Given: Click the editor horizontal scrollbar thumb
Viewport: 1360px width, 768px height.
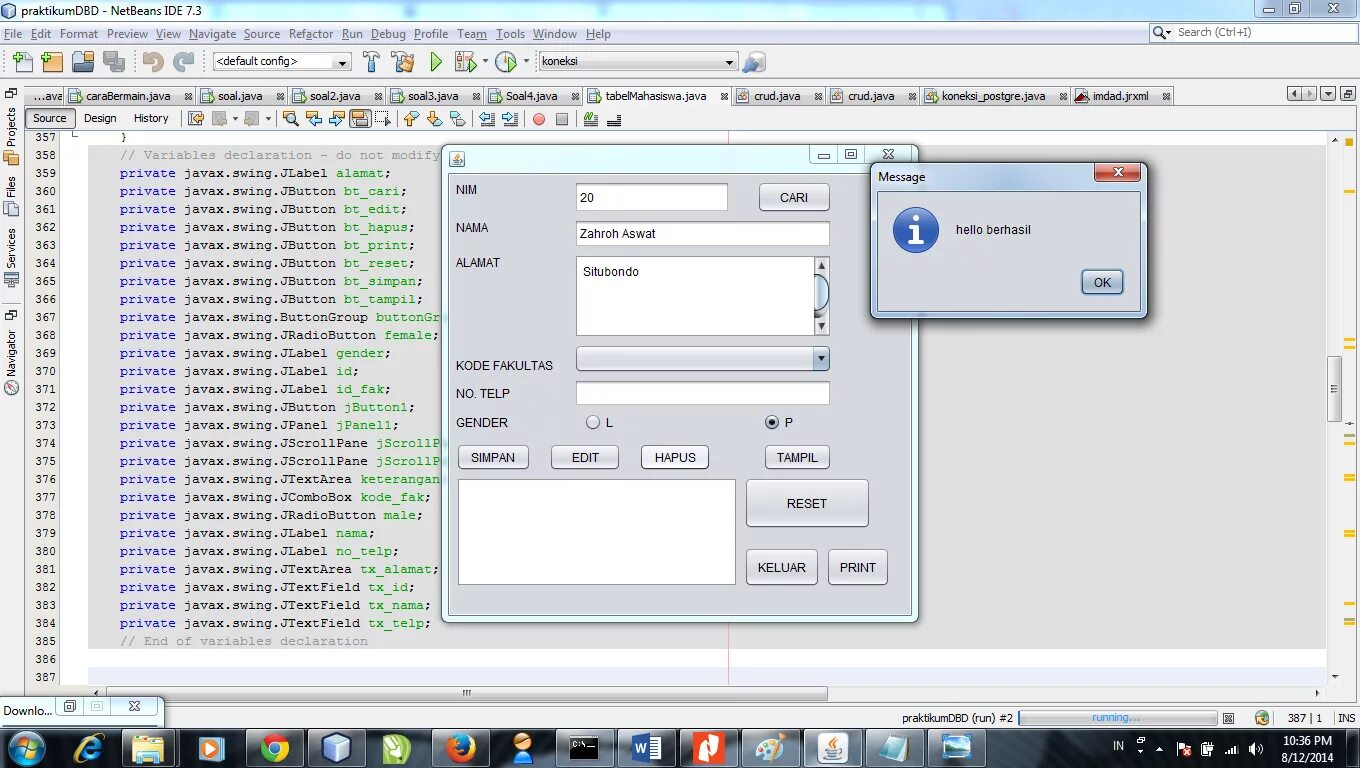Looking at the screenshot, I should pos(467,693).
